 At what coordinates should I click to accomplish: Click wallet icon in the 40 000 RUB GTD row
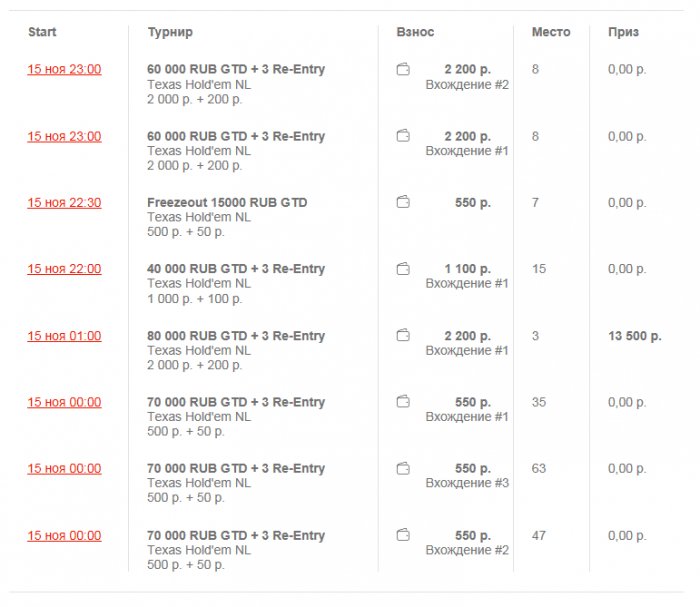tap(403, 269)
